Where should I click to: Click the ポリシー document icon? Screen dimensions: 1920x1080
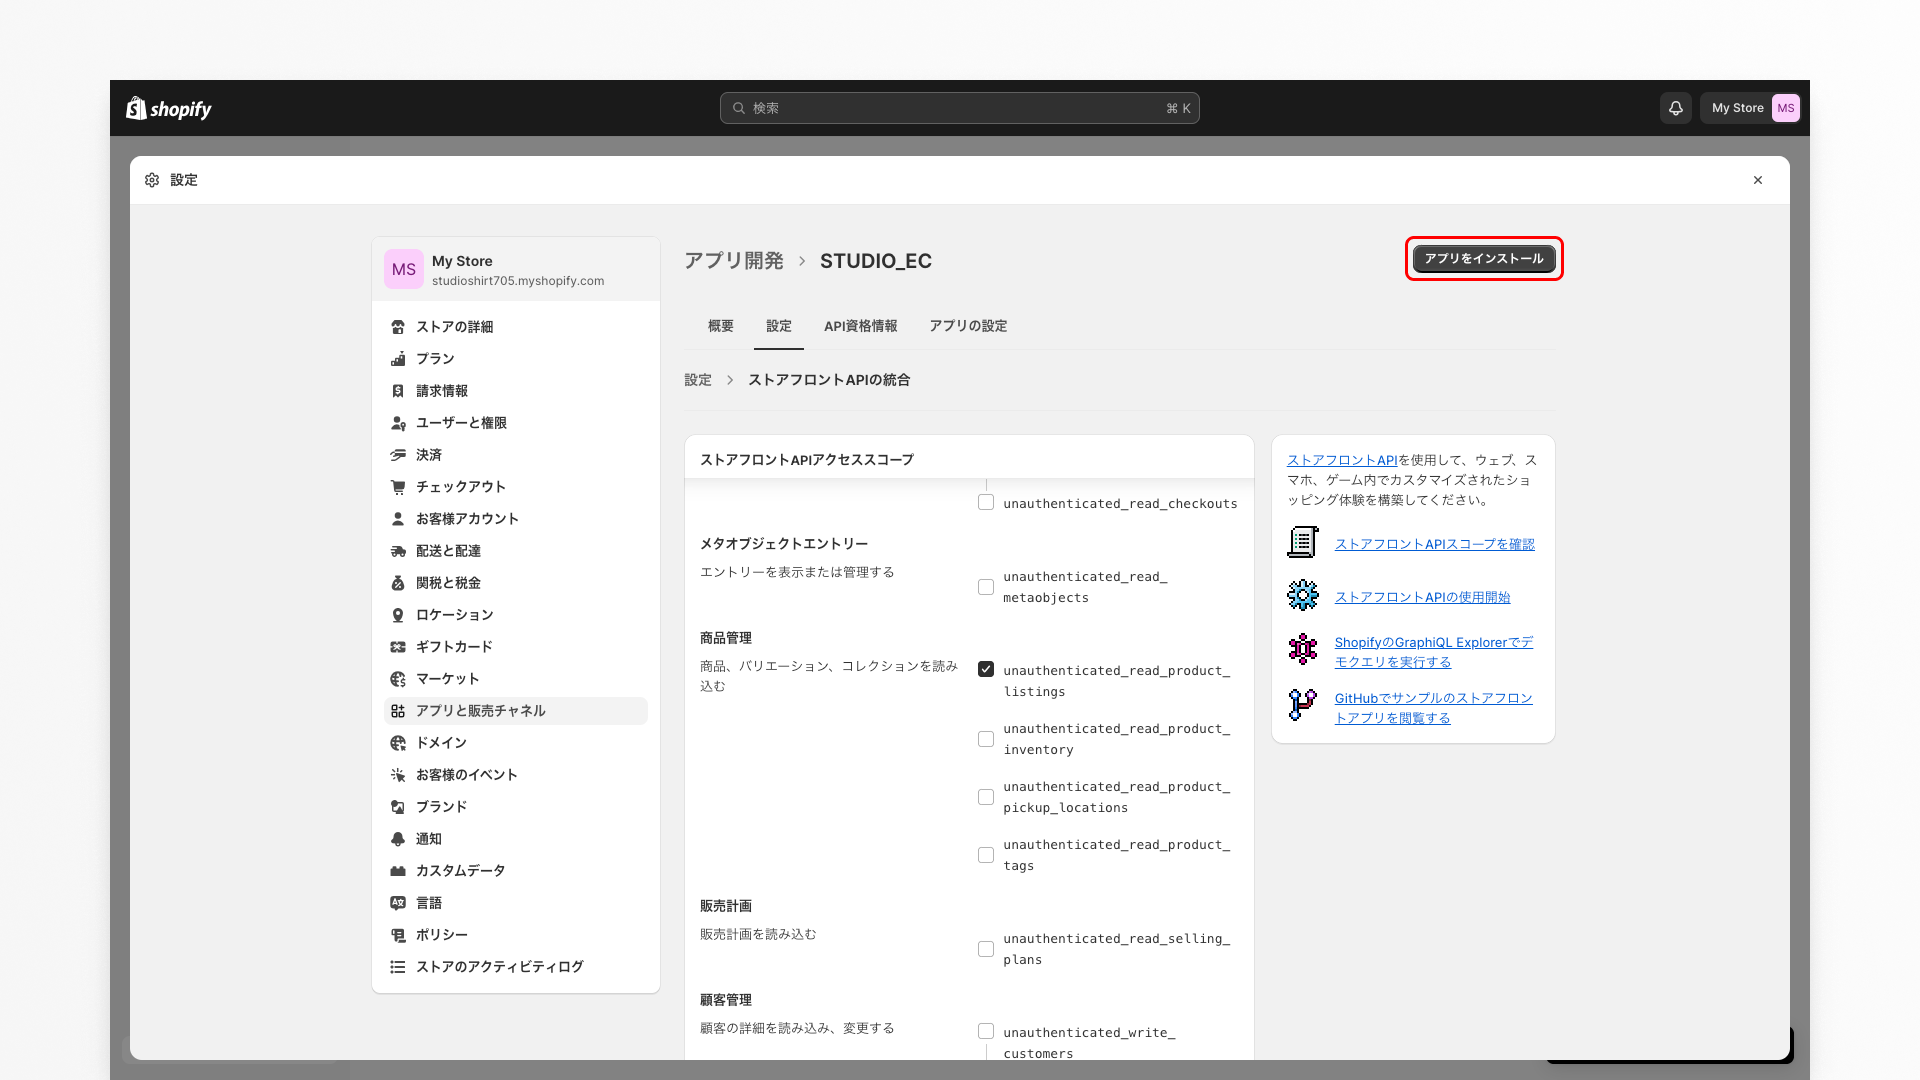point(398,935)
